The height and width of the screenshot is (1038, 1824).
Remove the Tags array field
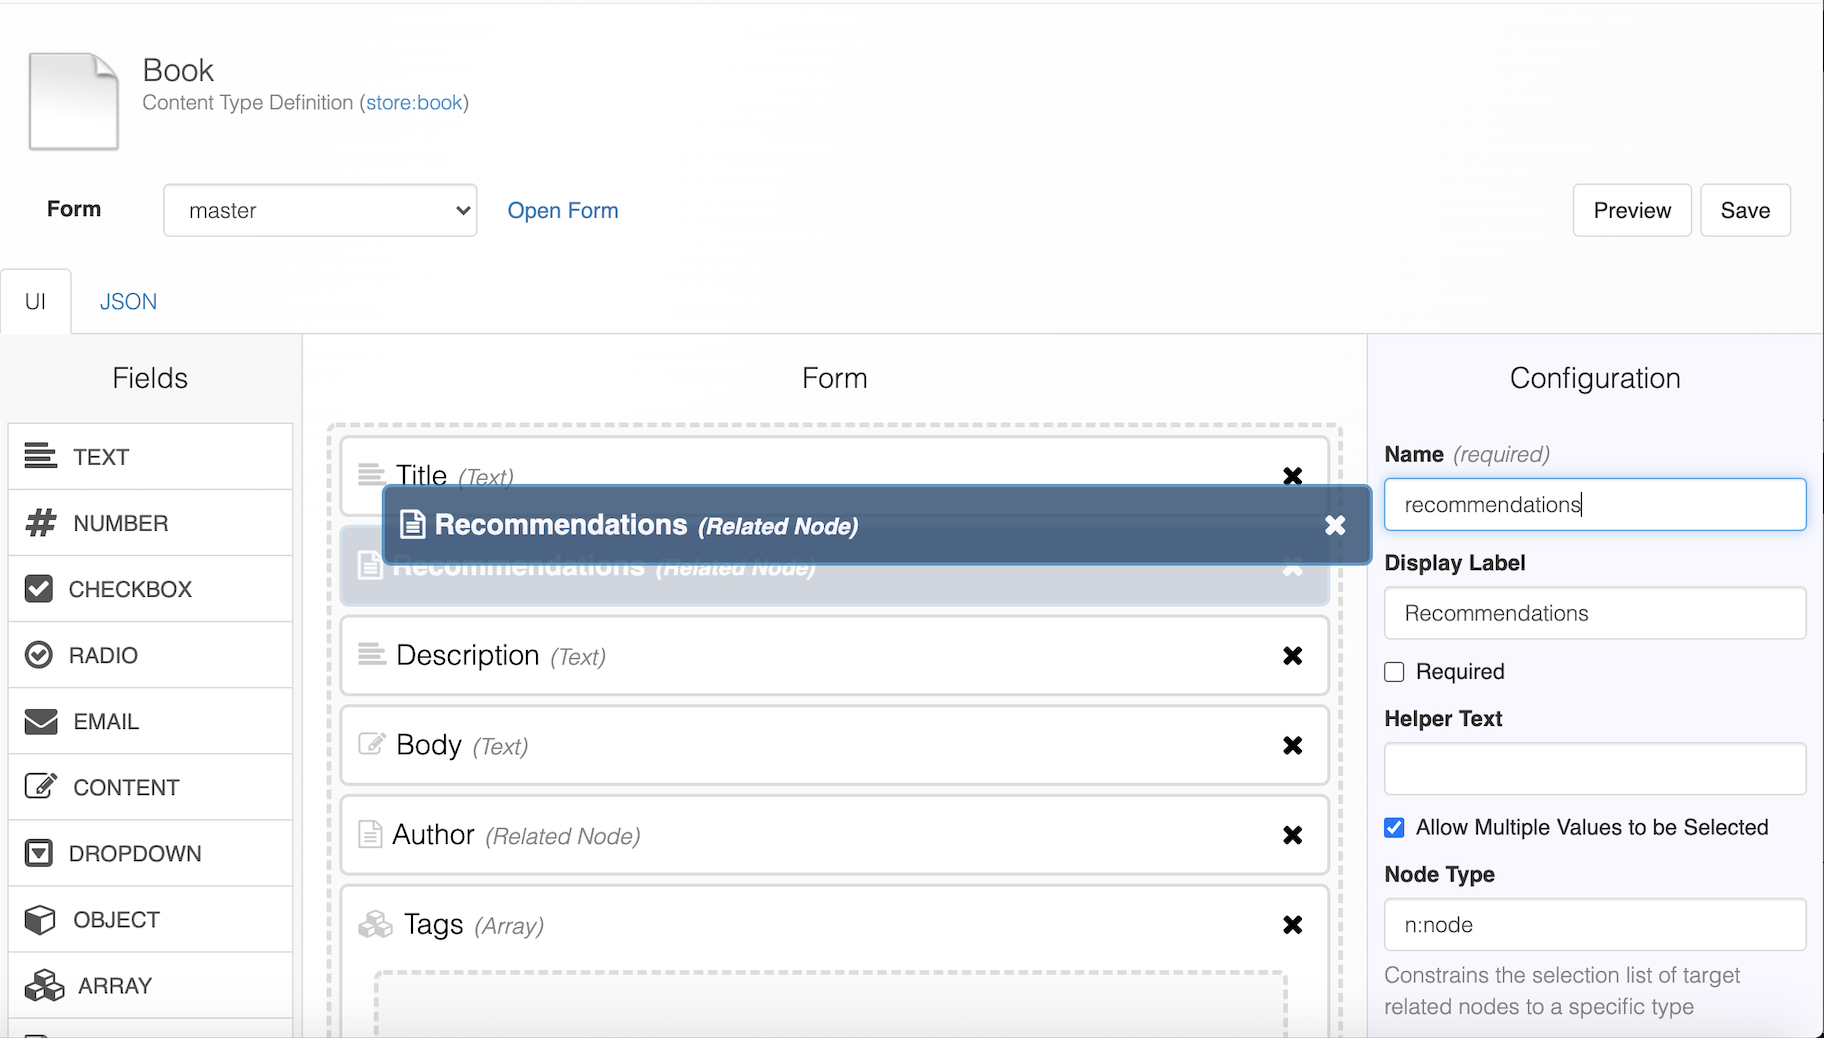[1292, 925]
